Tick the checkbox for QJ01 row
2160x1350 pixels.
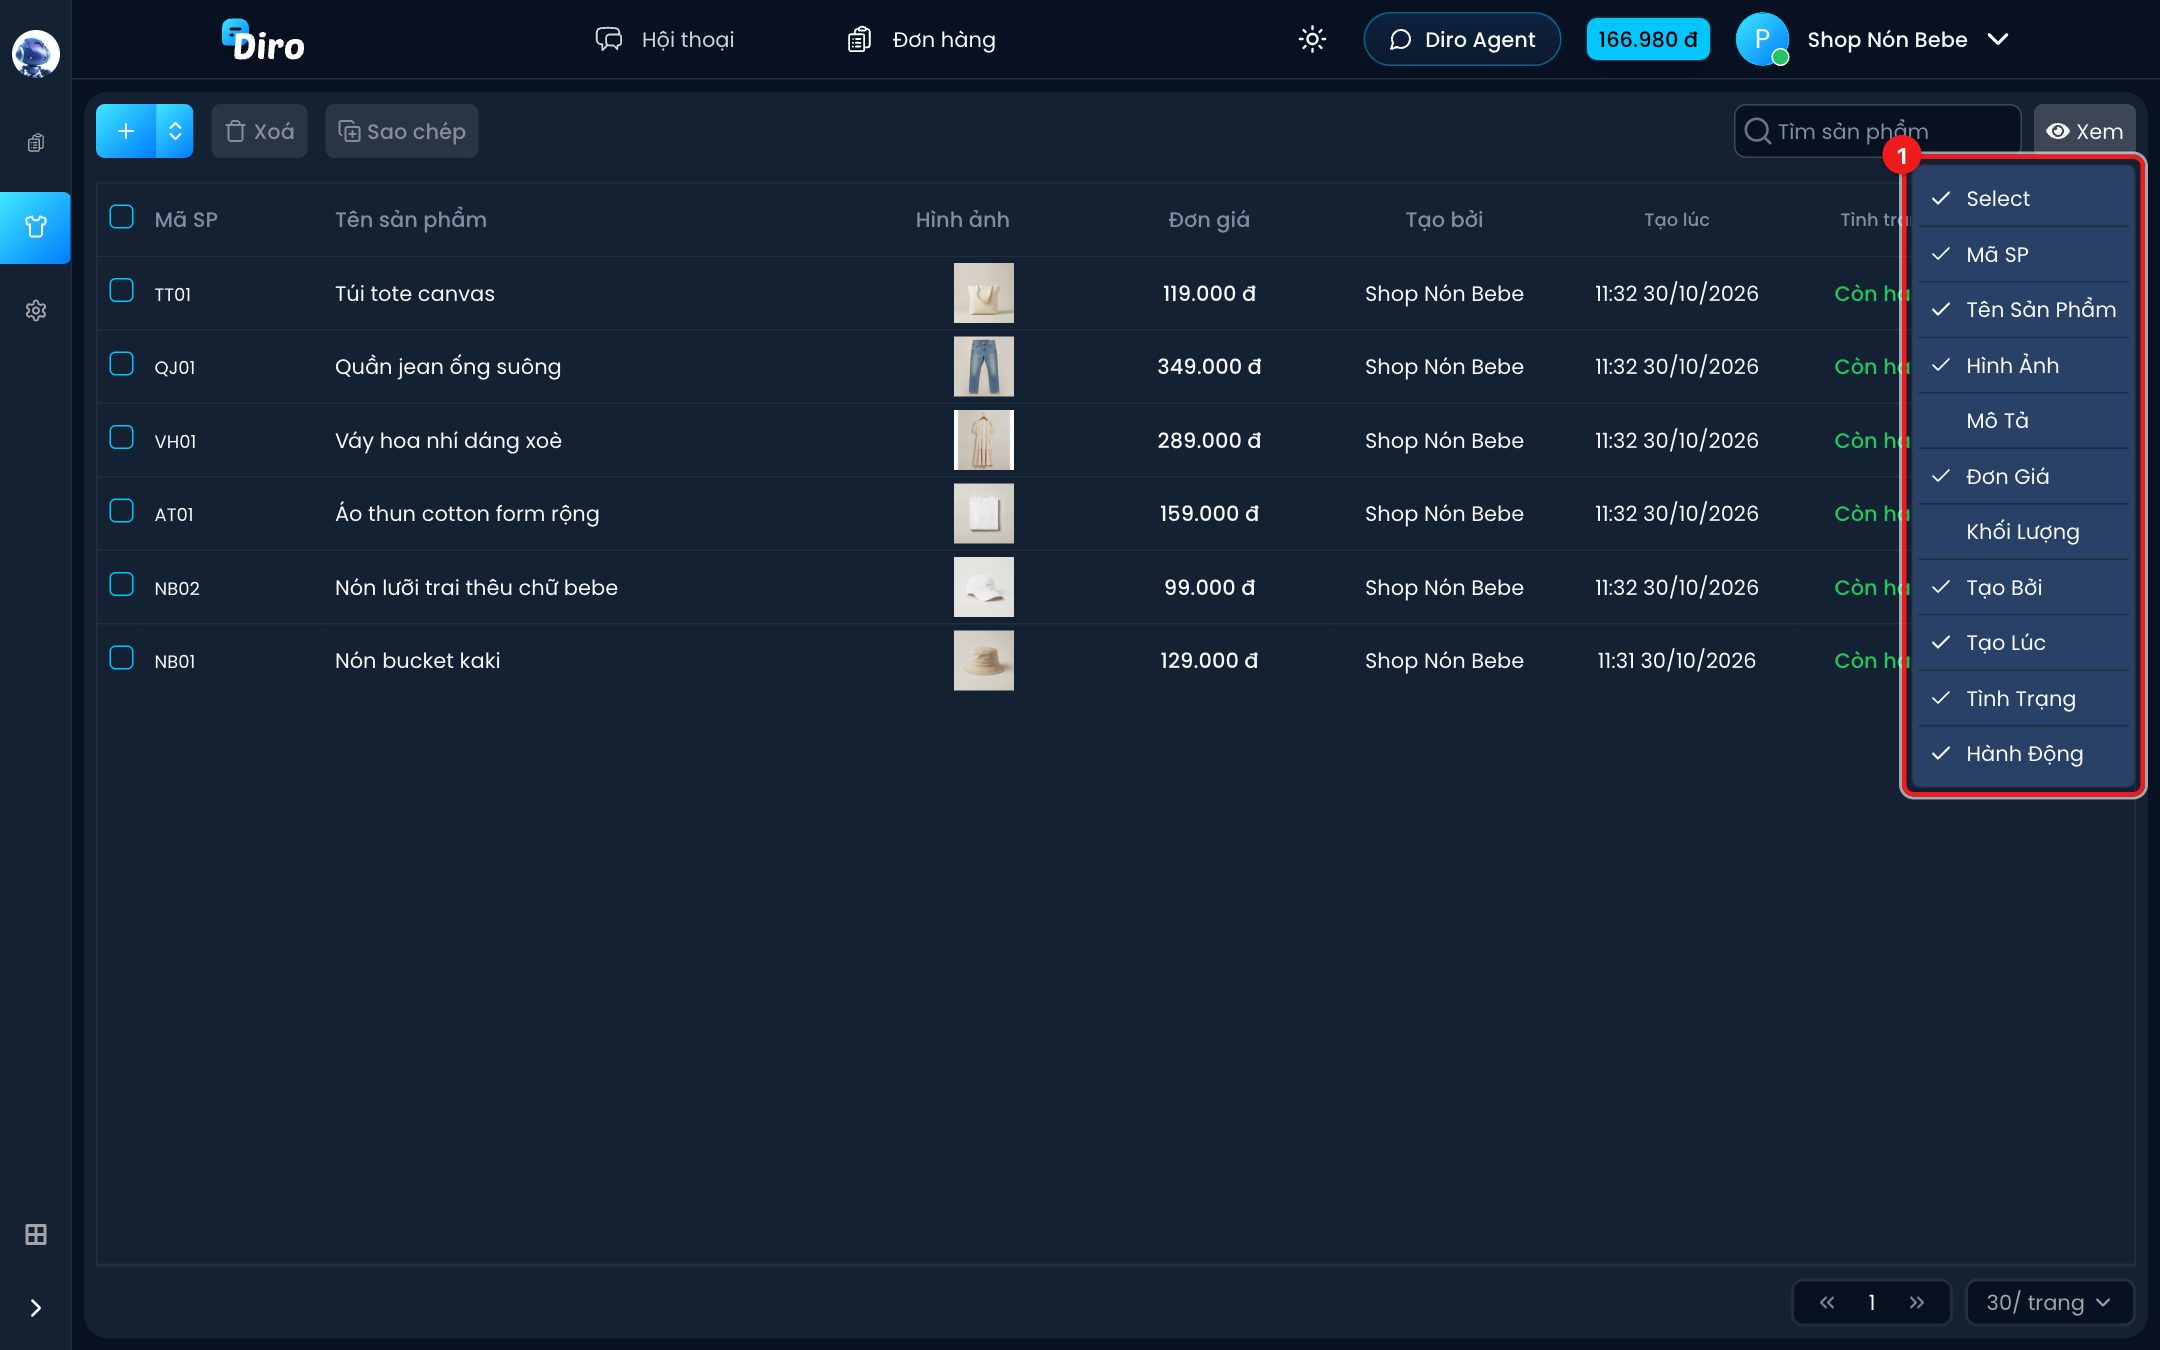pyautogui.click(x=121, y=364)
